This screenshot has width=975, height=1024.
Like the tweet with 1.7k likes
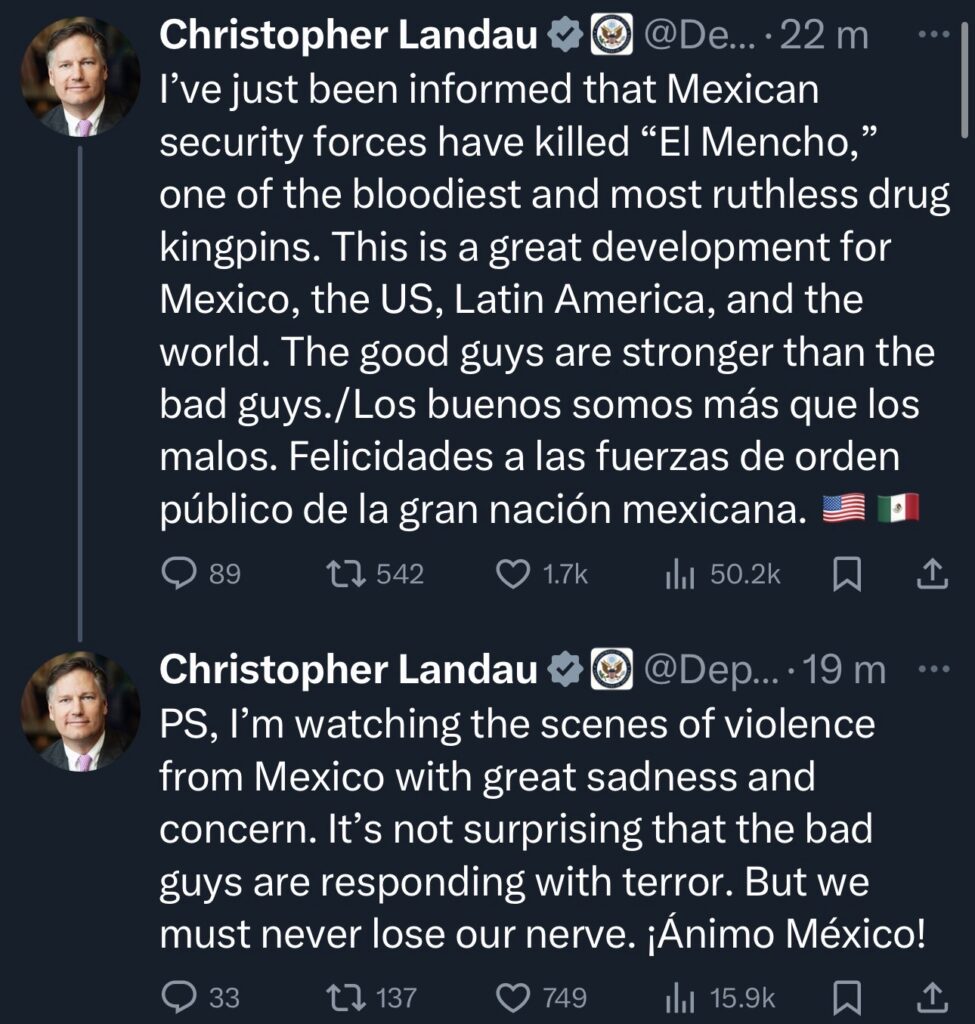[x=513, y=574]
